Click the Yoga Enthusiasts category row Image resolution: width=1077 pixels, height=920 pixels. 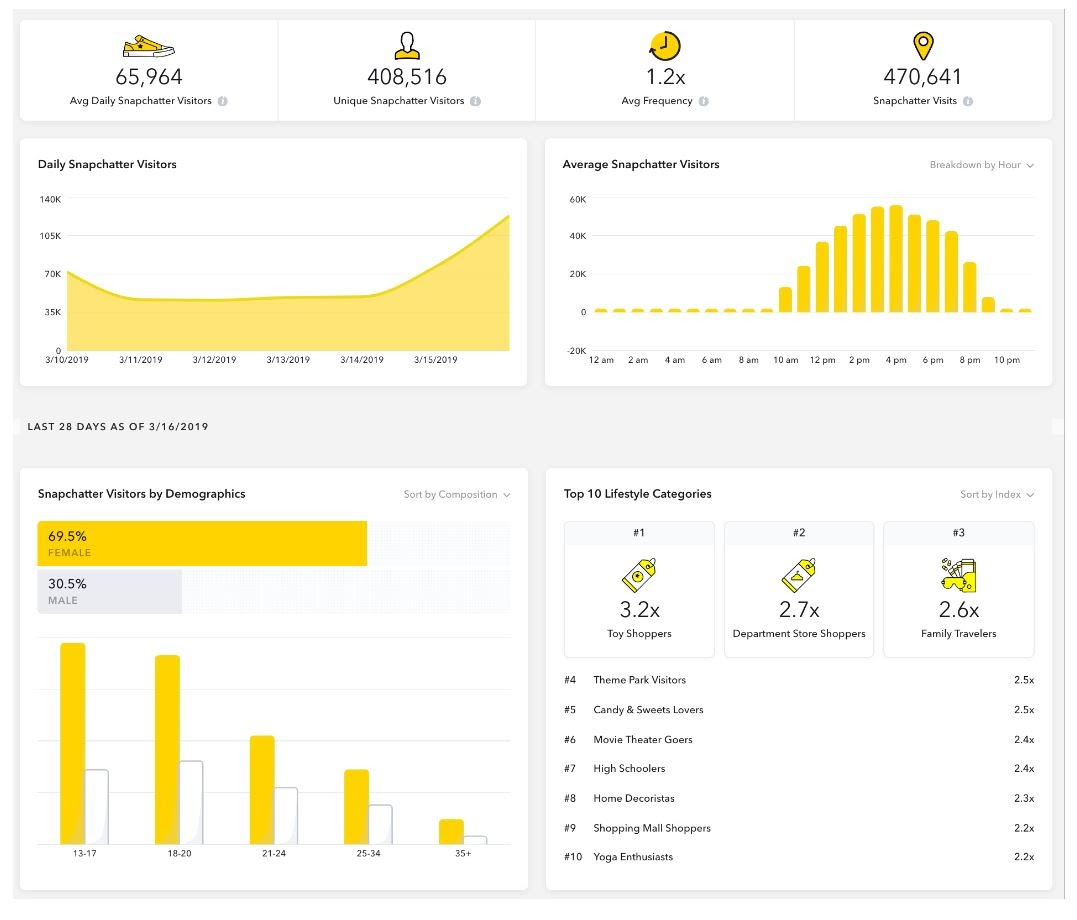point(798,857)
